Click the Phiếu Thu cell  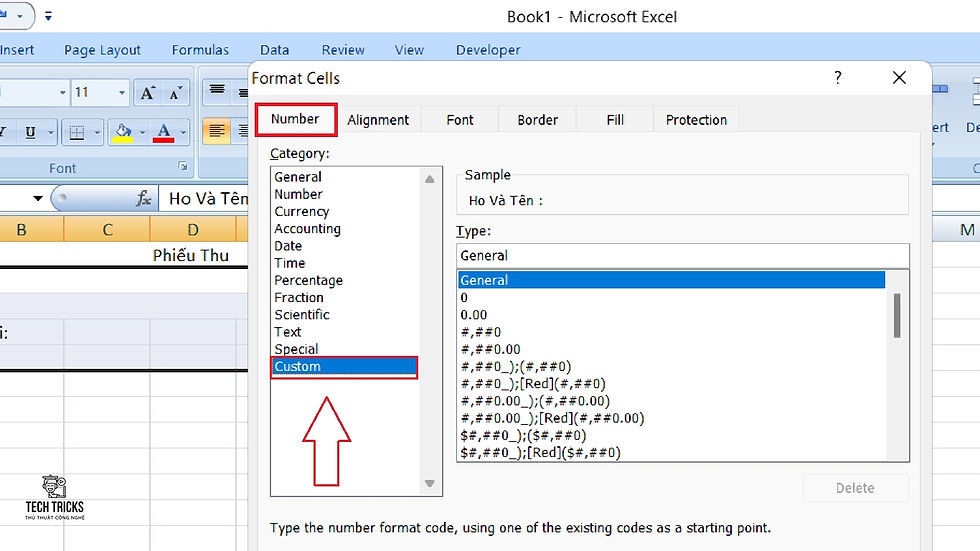point(191,255)
